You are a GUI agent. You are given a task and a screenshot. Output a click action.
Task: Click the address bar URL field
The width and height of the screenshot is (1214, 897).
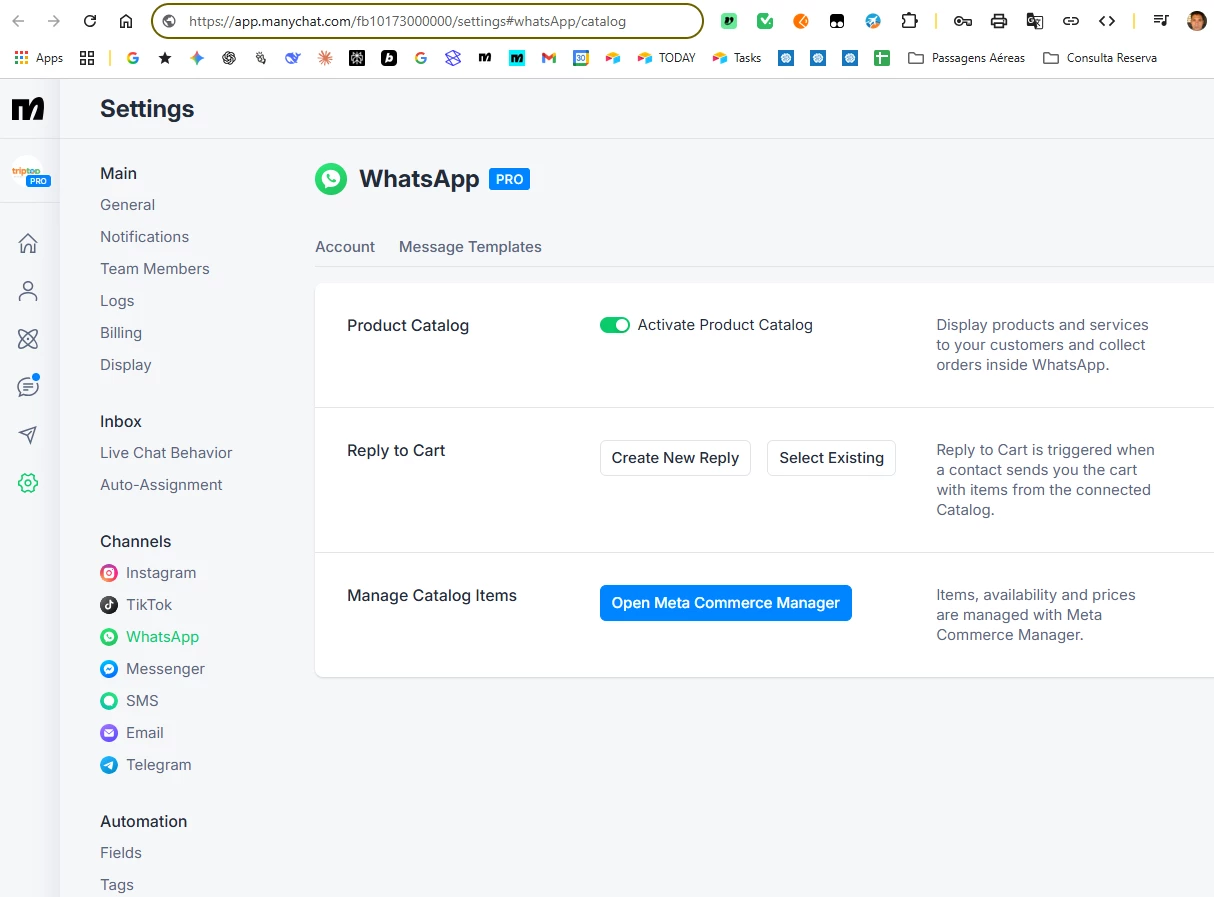(x=427, y=21)
